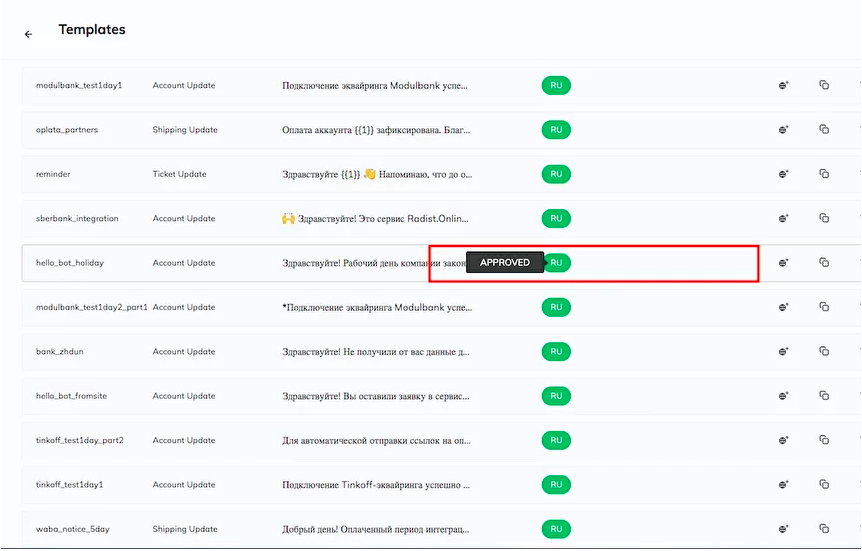The image size is (862, 551).
Task: Copy the waba_notice_5day template
Action: [x=824, y=528]
